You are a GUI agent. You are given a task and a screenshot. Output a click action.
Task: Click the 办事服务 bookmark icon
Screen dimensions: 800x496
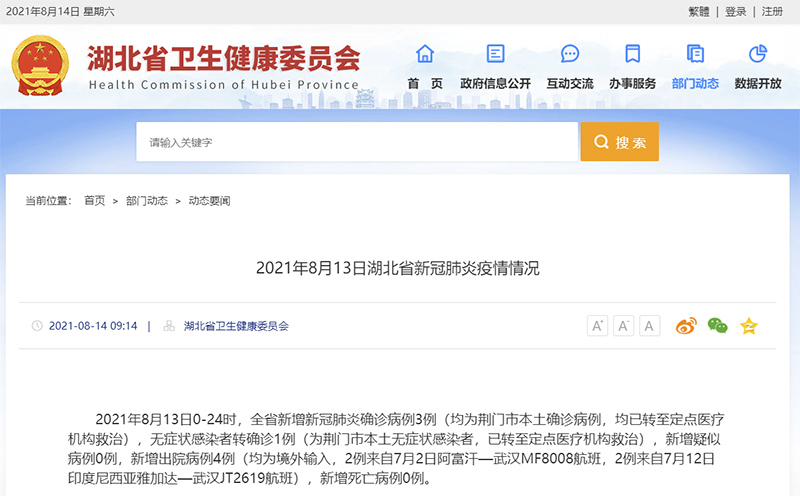pos(632,54)
